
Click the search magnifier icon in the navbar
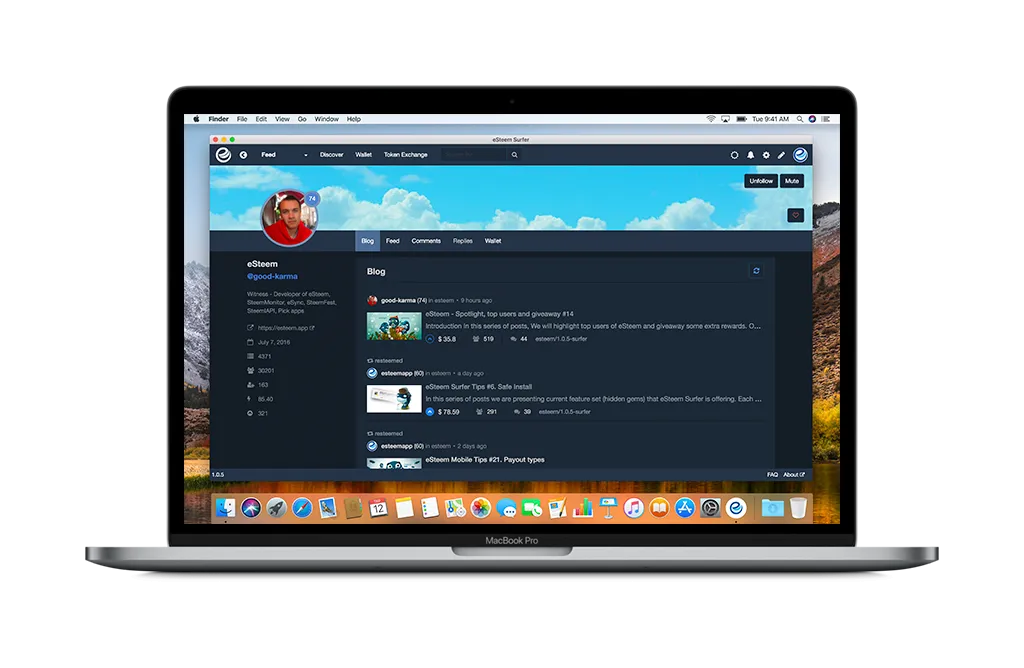click(x=515, y=155)
